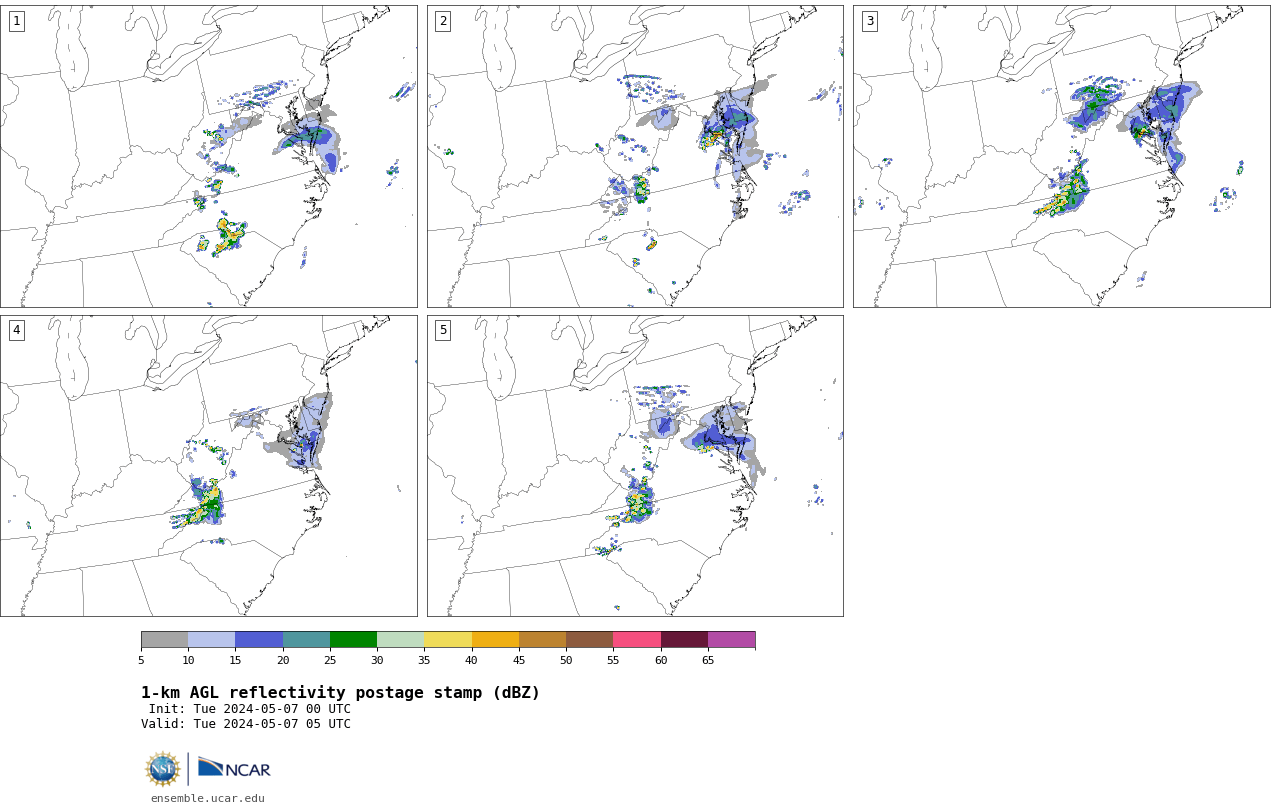Click the pale green 30-35 dBZ swatch

tap(400, 640)
